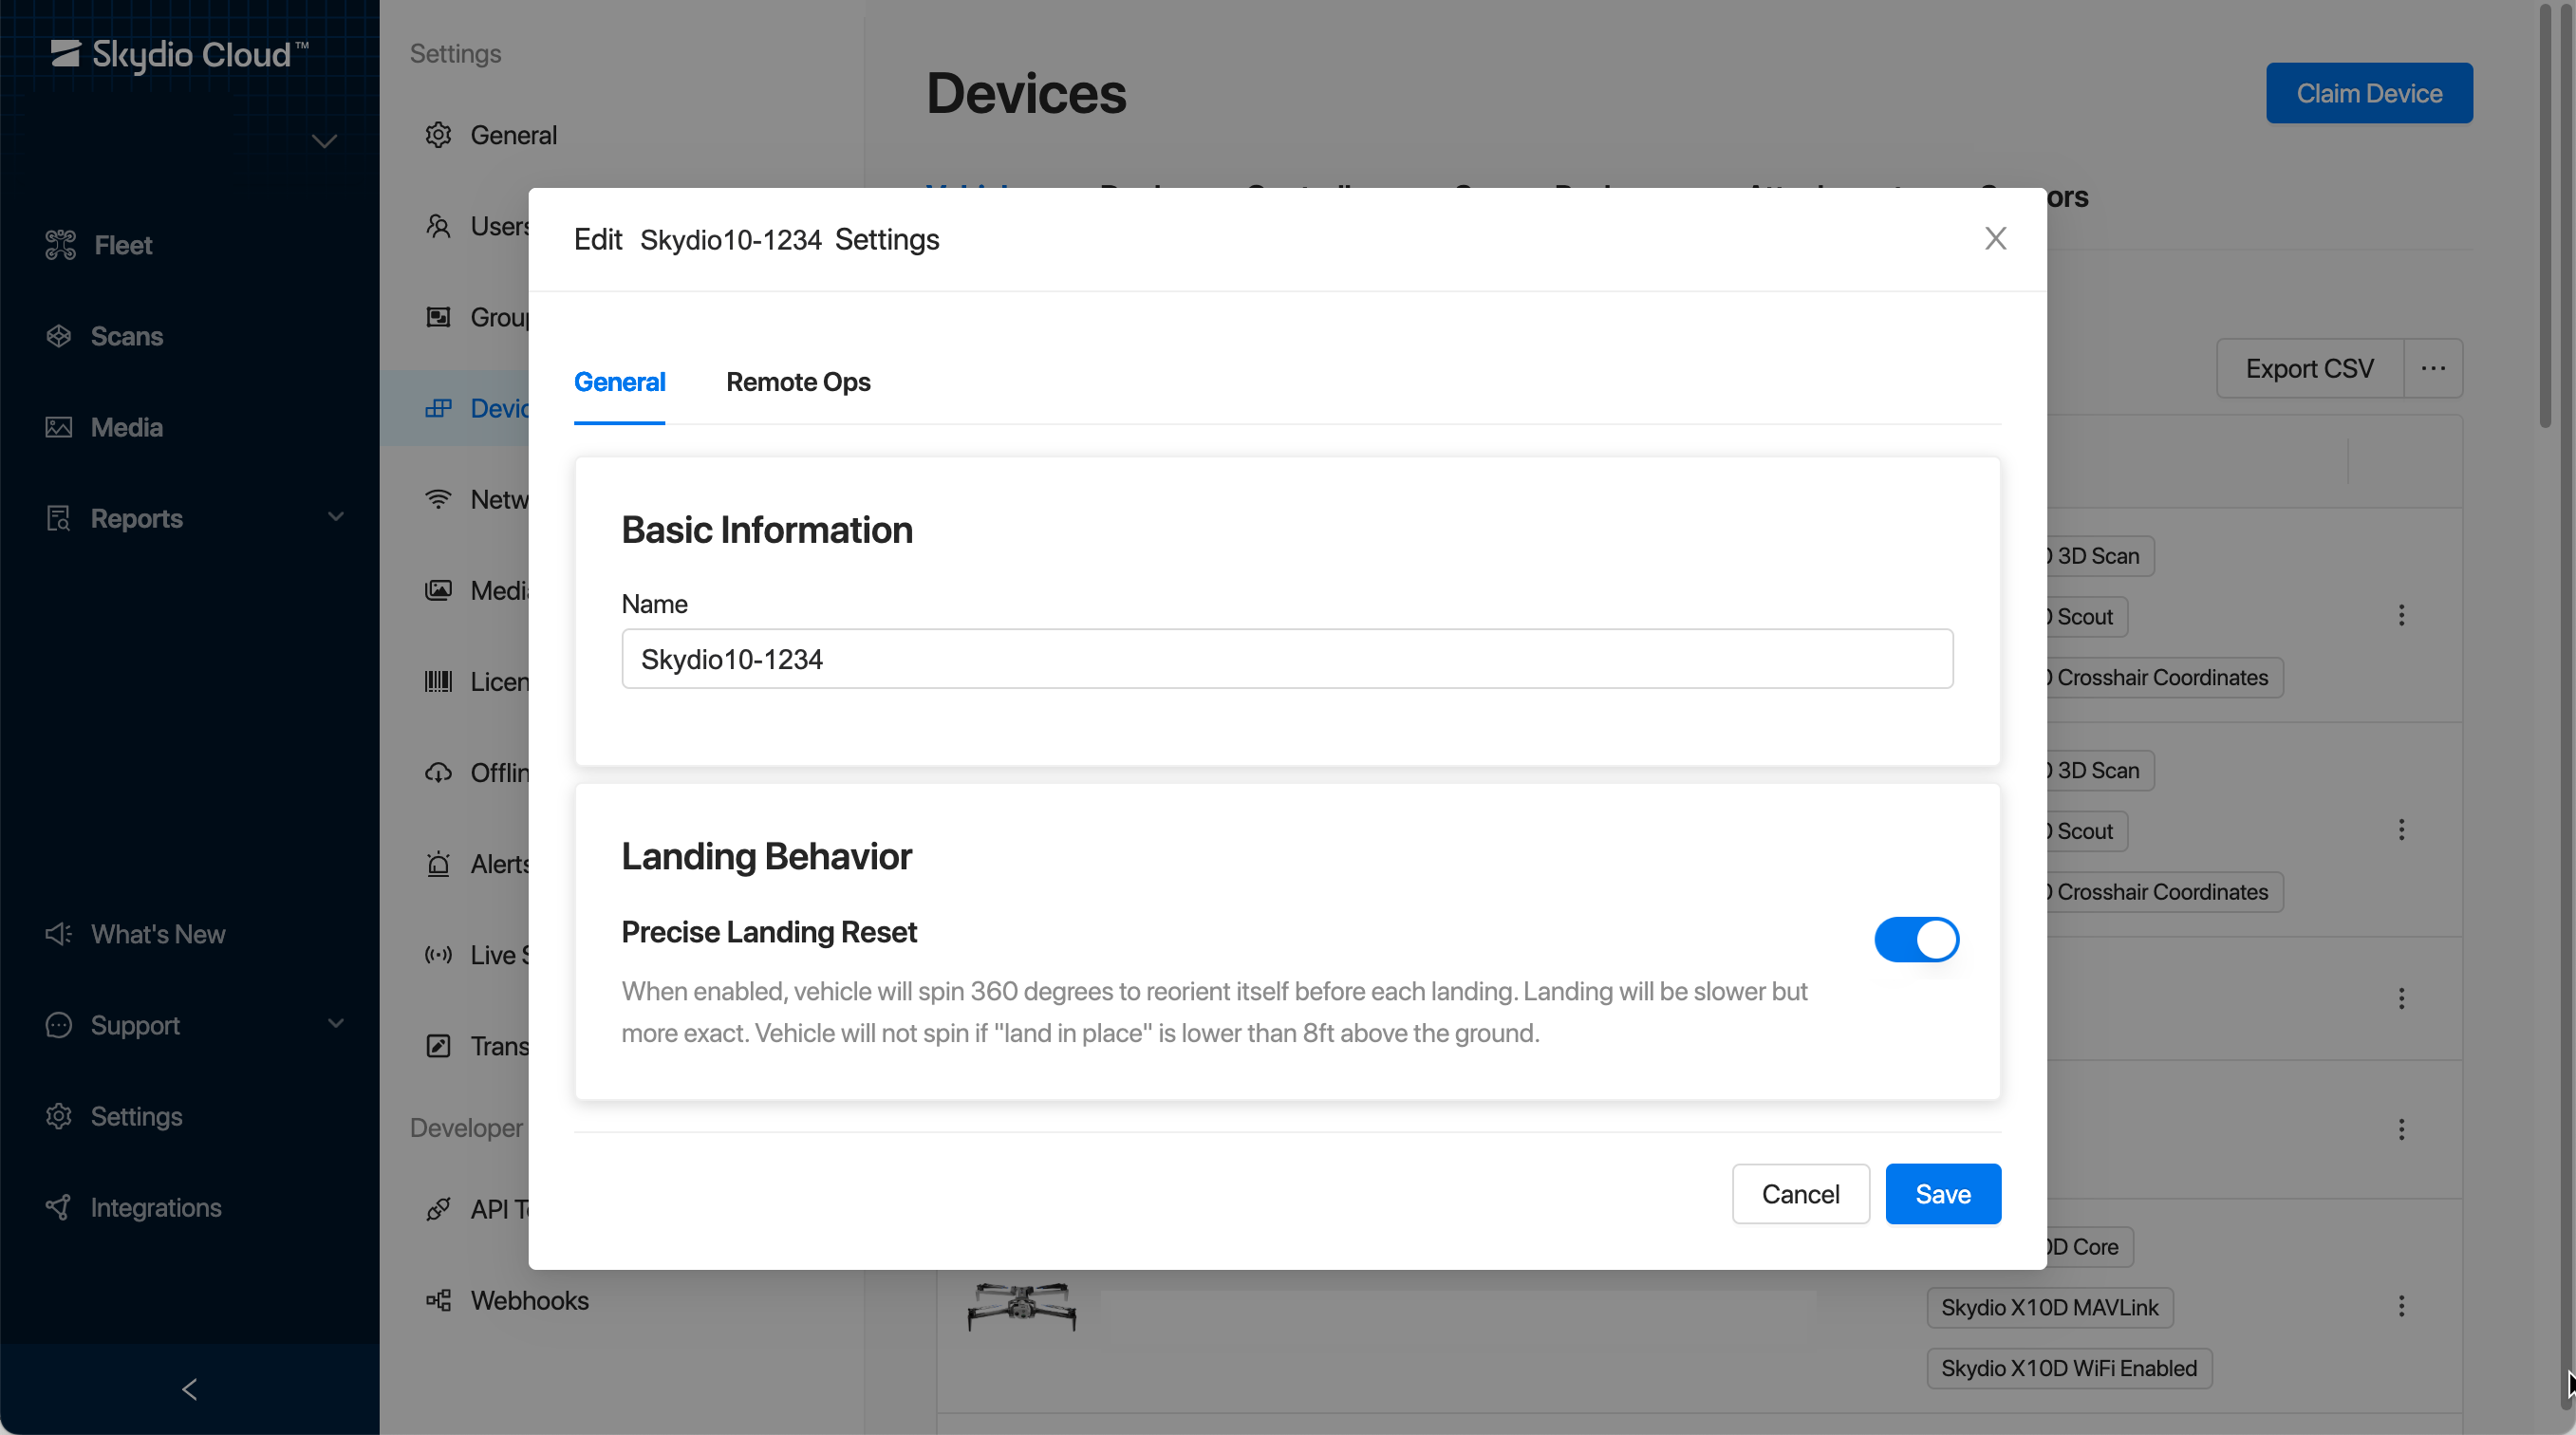Click the What's New megaphone icon
The width and height of the screenshot is (2576, 1435).
coord(59,934)
